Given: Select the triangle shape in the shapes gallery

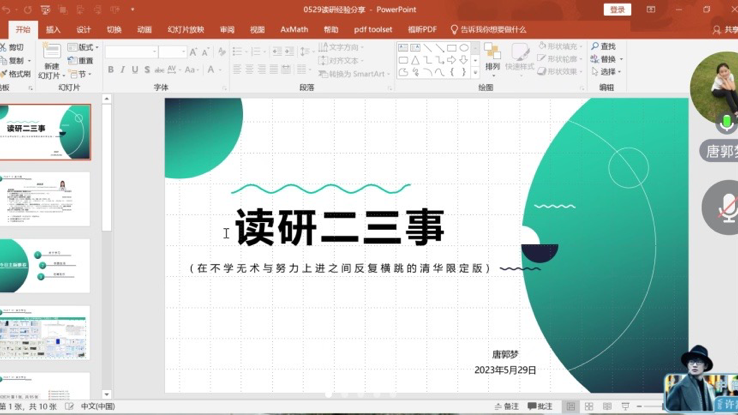Looking at the screenshot, I should tap(415, 60).
